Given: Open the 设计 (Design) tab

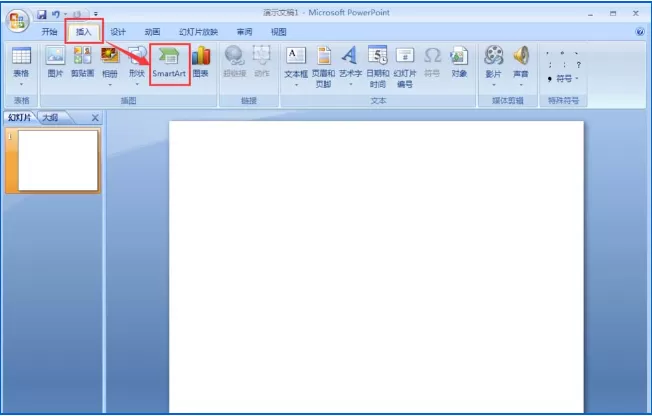Looking at the screenshot, I should click(x=118, y=32).
